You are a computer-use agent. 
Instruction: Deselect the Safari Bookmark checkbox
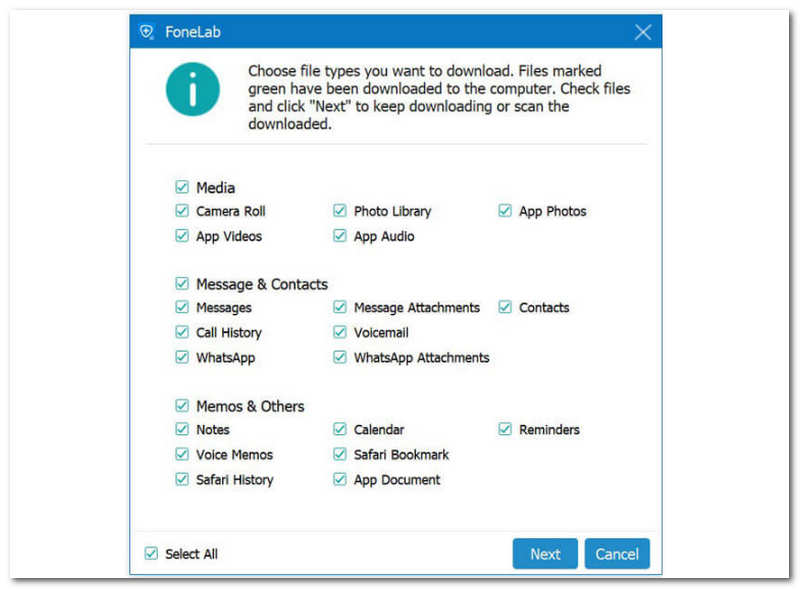pos(340,454)
